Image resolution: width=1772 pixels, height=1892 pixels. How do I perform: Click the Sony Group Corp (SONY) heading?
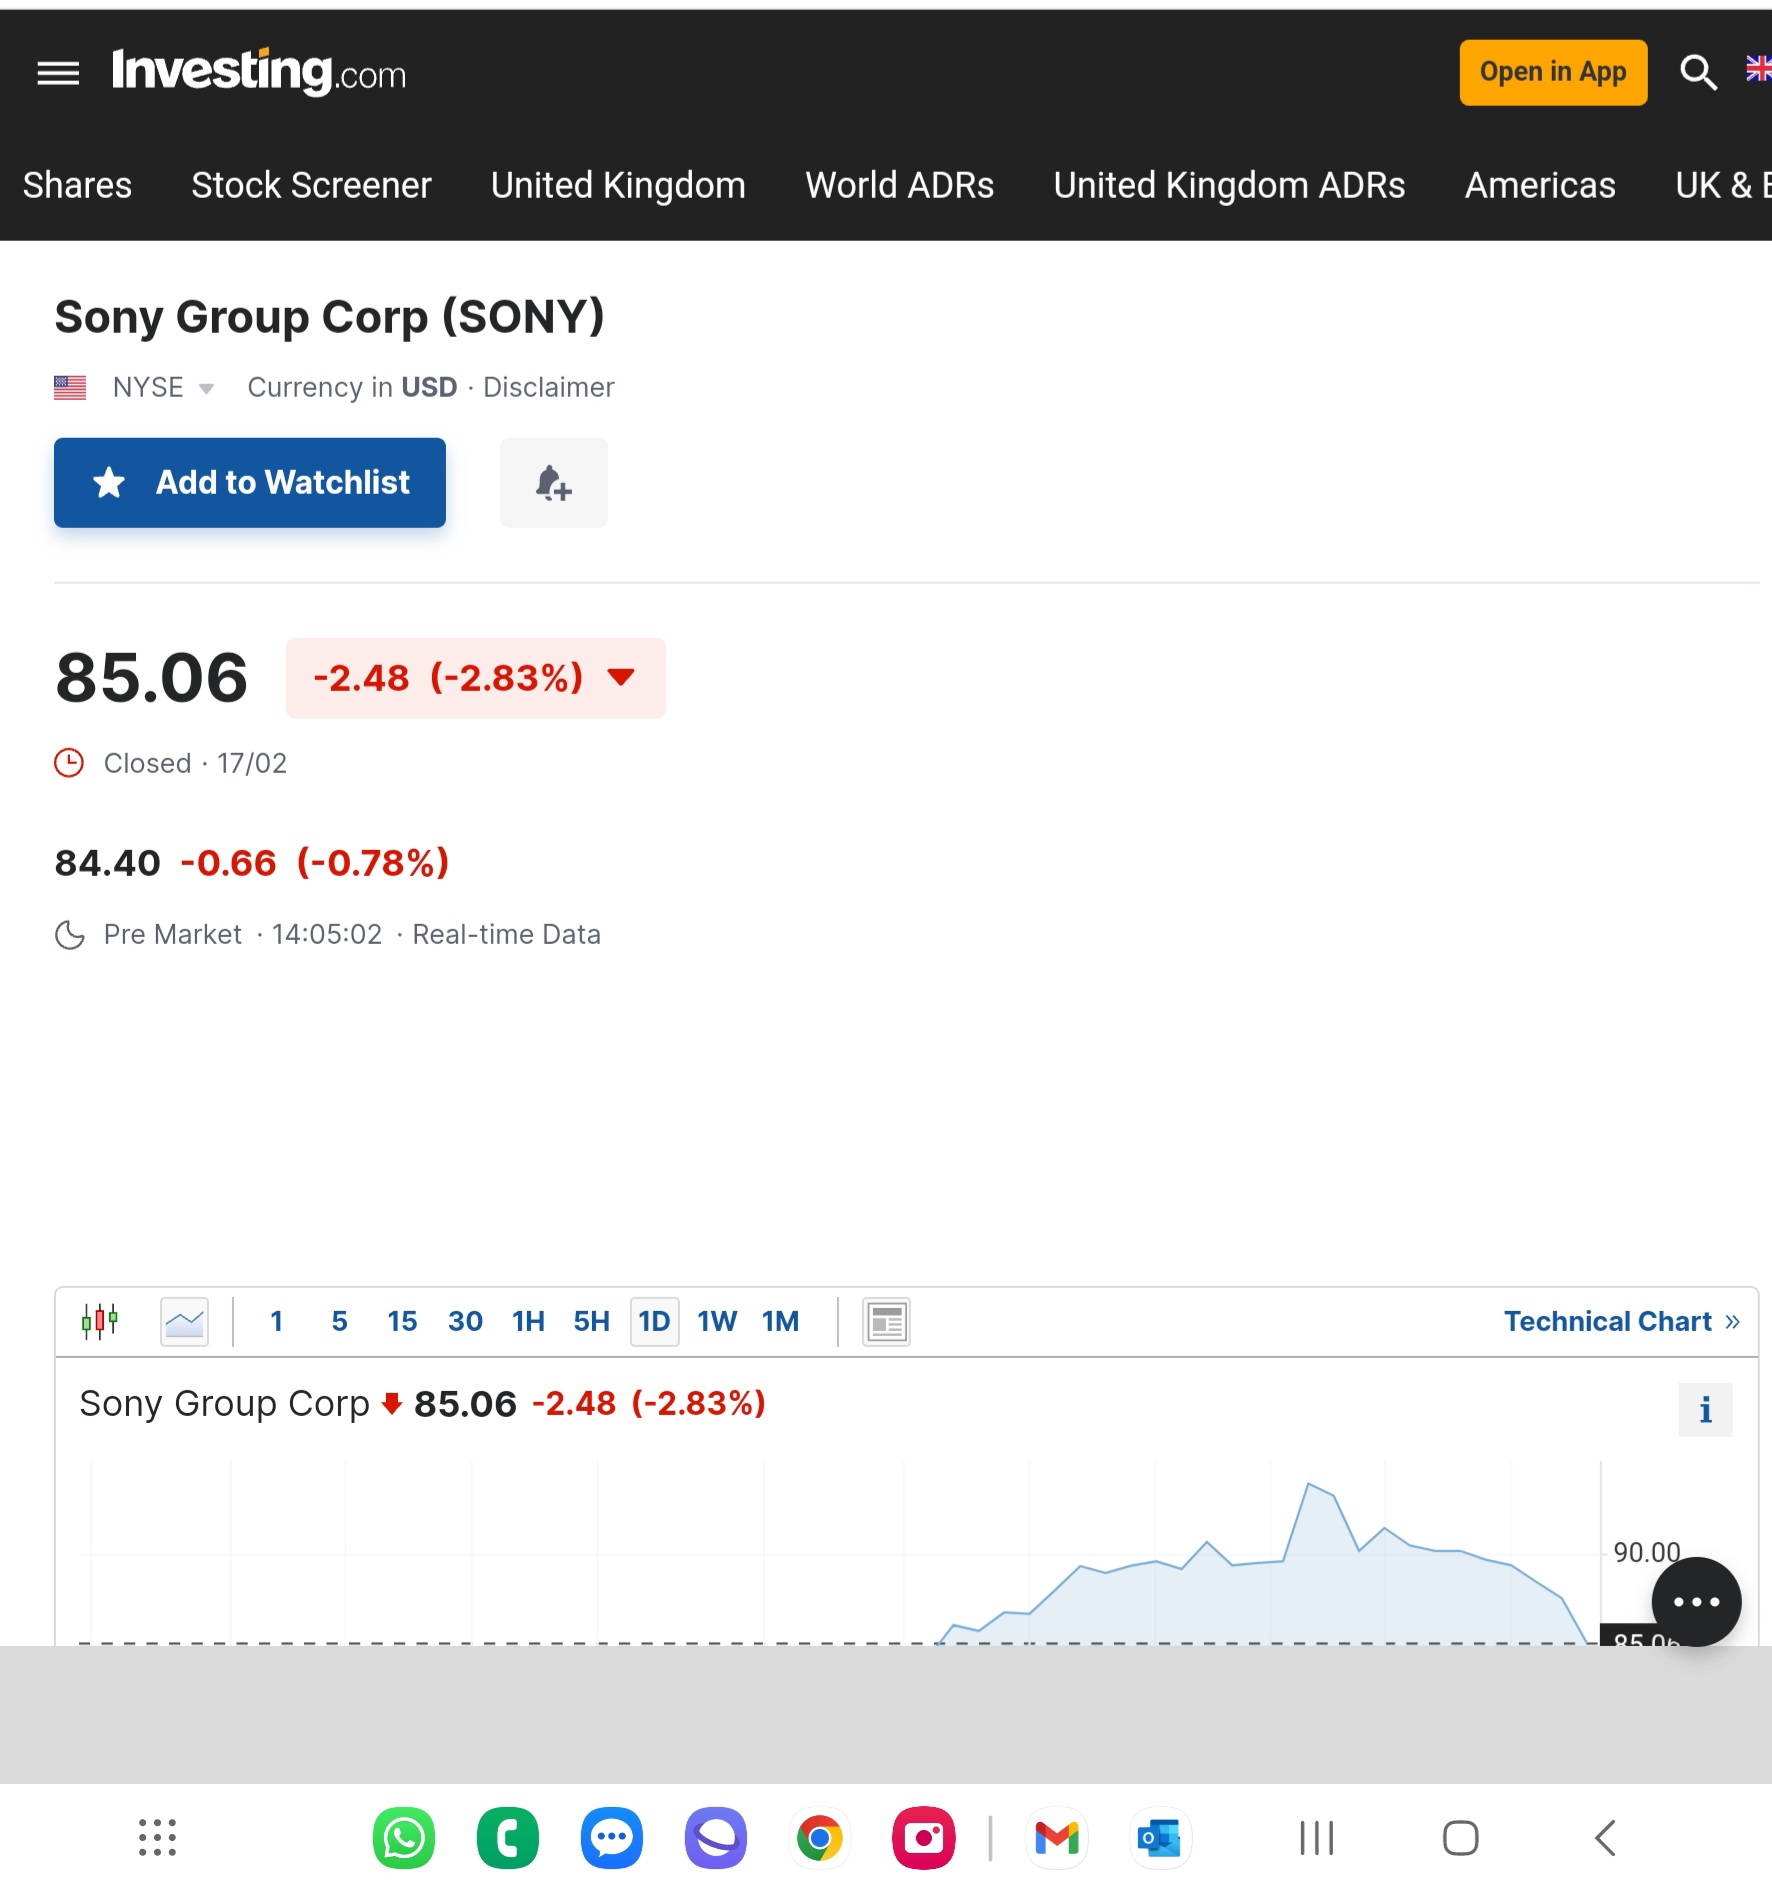(329, 317)
